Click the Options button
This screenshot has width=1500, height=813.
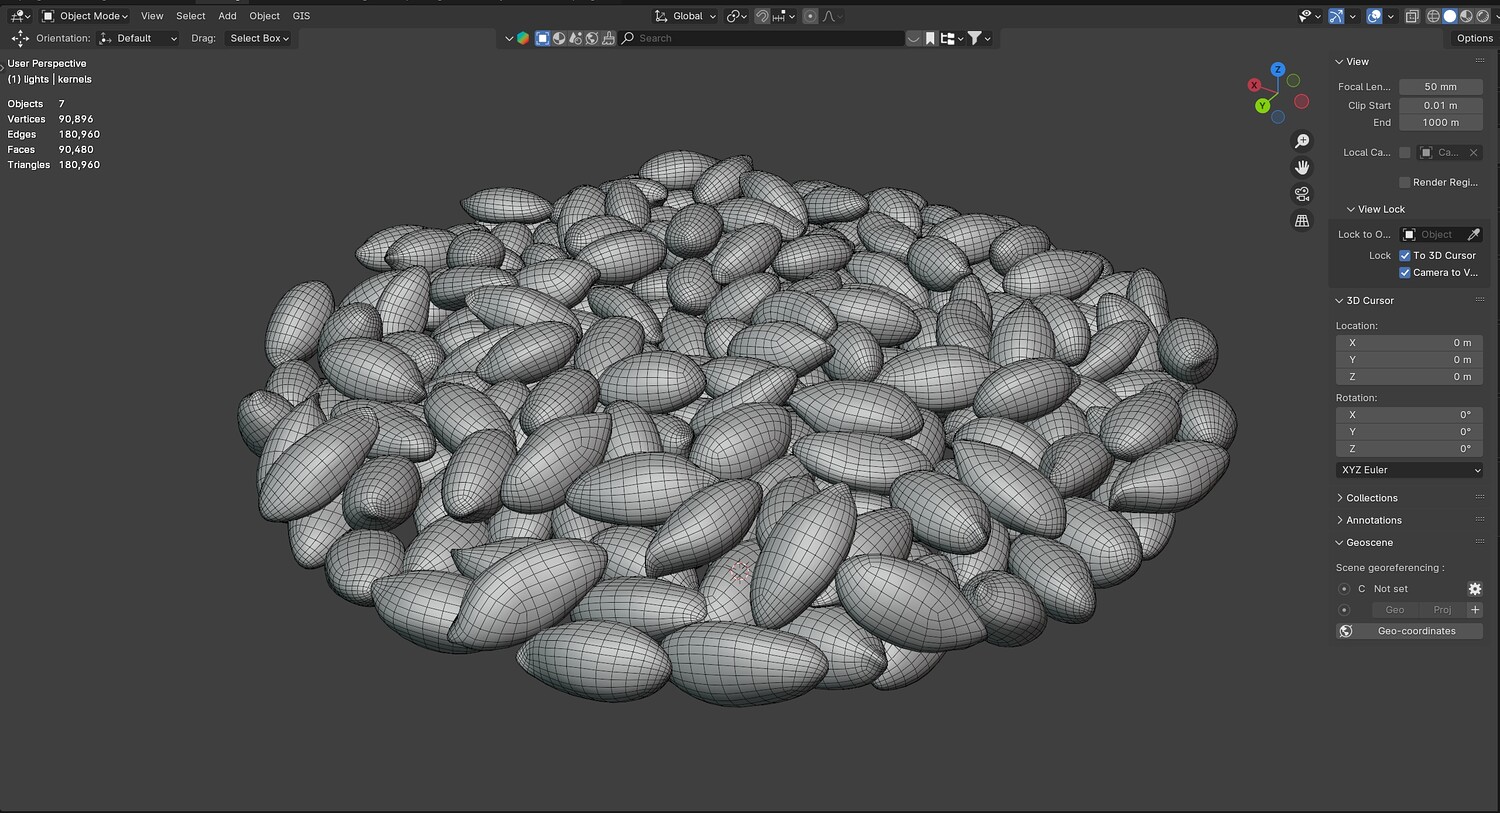tap(1474, 38)
